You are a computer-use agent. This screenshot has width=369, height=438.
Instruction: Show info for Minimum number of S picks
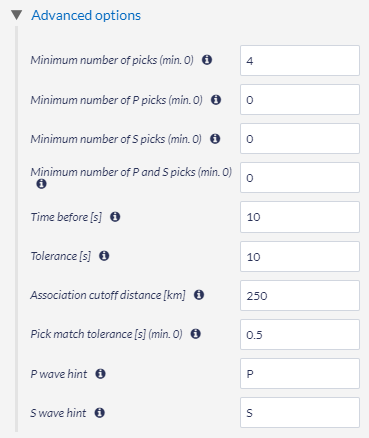215,139
